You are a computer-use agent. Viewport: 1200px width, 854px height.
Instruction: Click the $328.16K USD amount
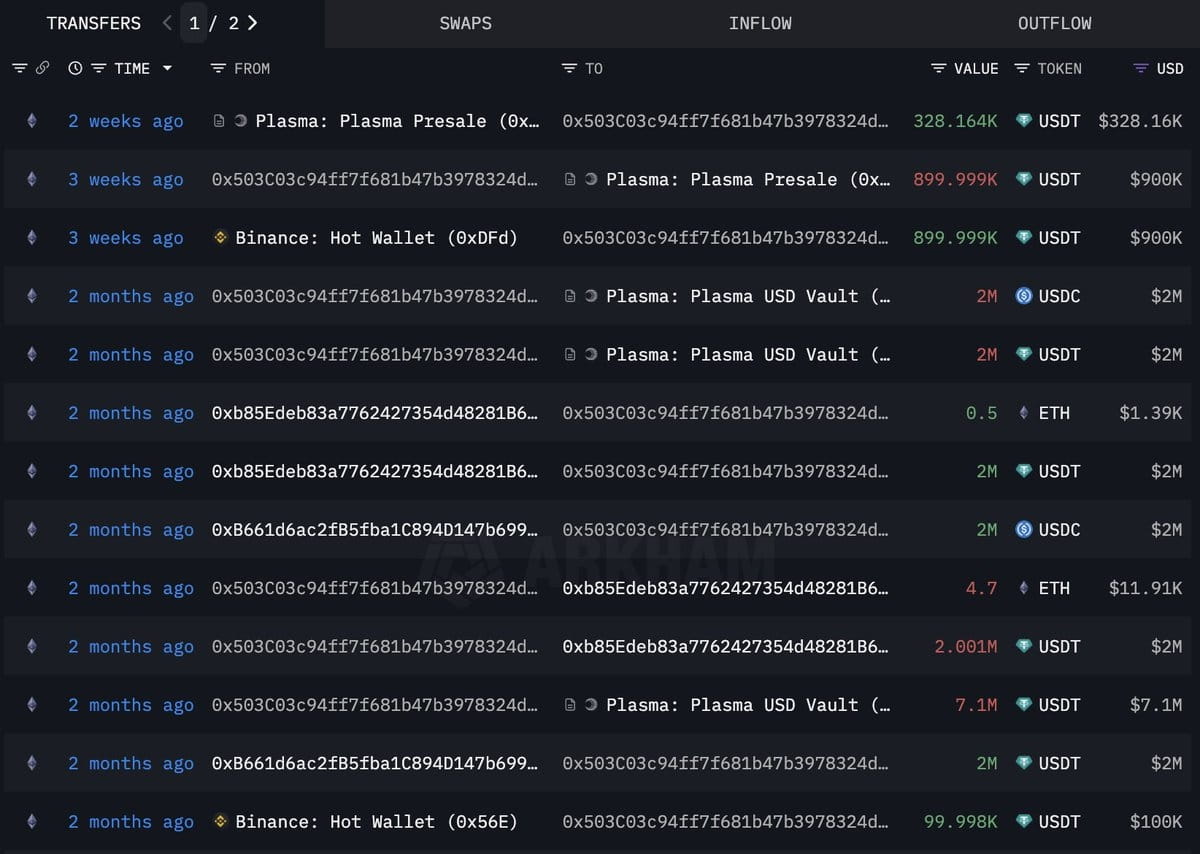coord(1140,121)
